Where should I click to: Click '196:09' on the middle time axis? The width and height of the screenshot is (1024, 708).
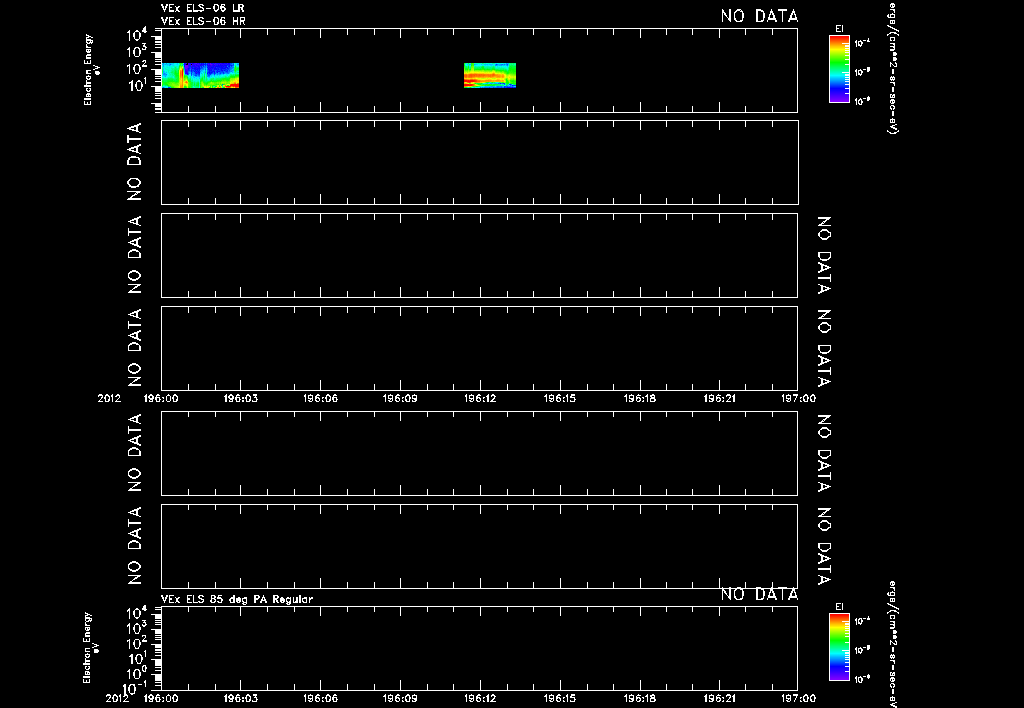[x=400, y=398]
